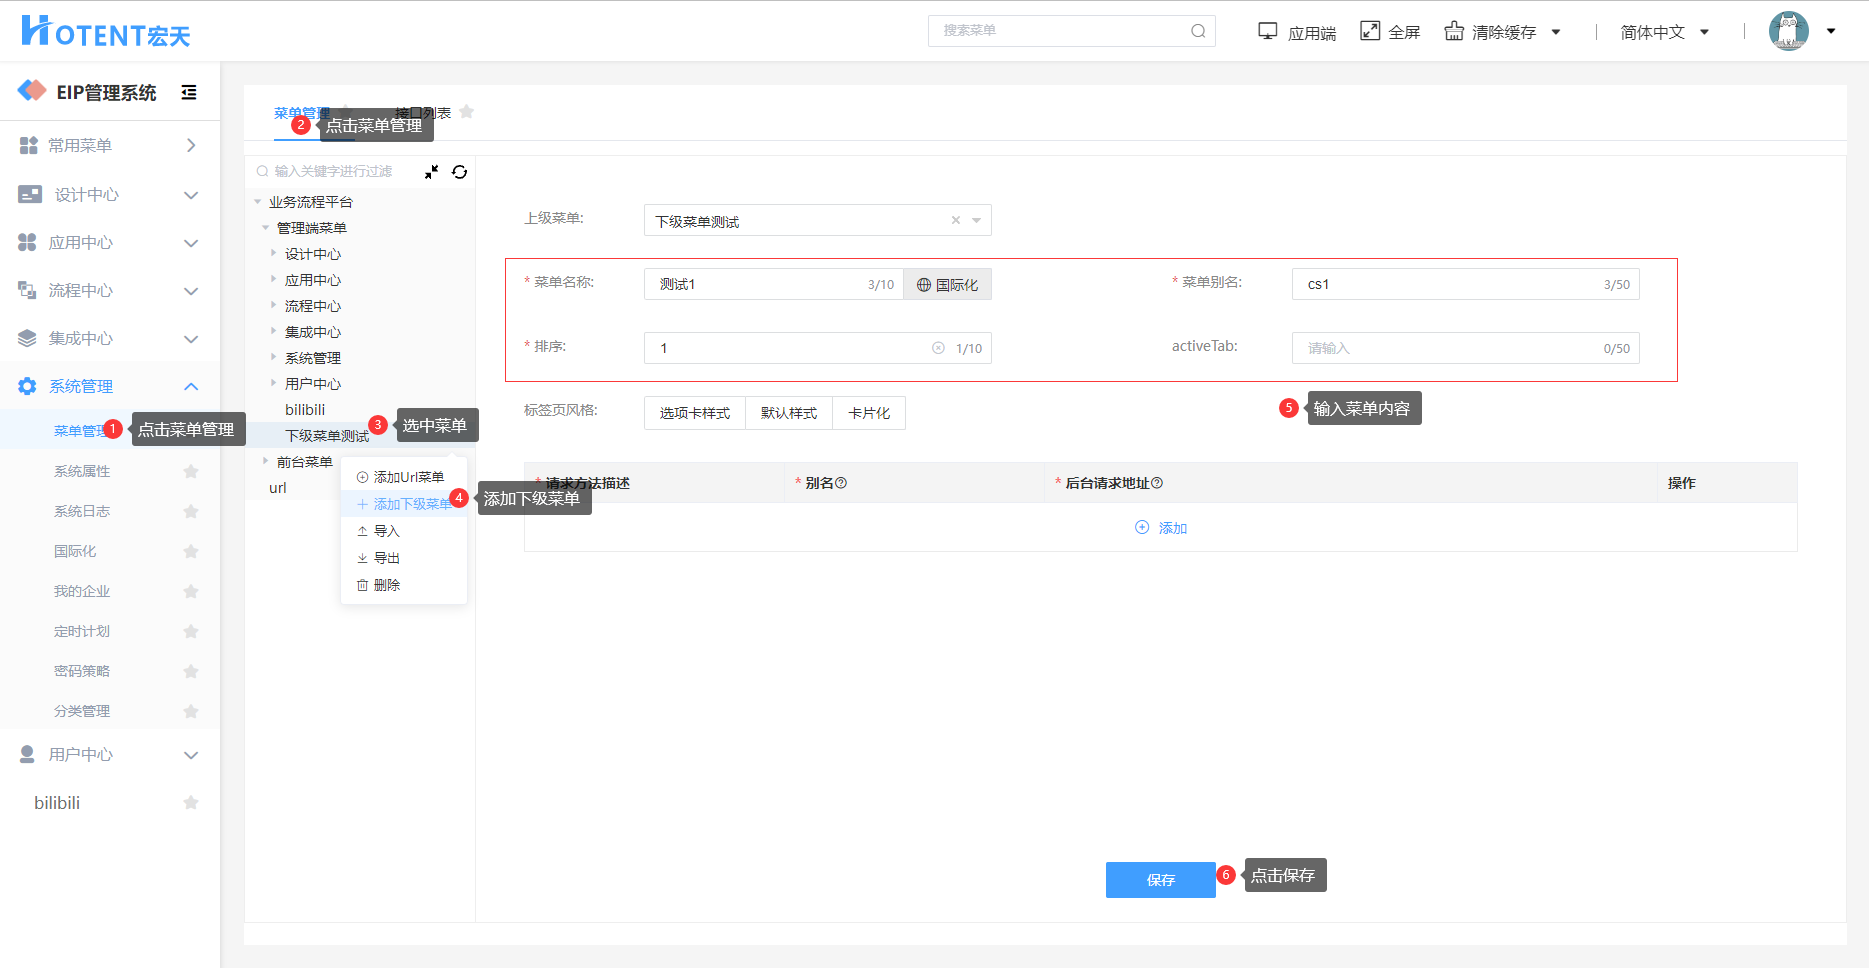Click the refresh icon above the menu tree
1869x968 pixels.
pyautogui.click(x=459, y=172)
